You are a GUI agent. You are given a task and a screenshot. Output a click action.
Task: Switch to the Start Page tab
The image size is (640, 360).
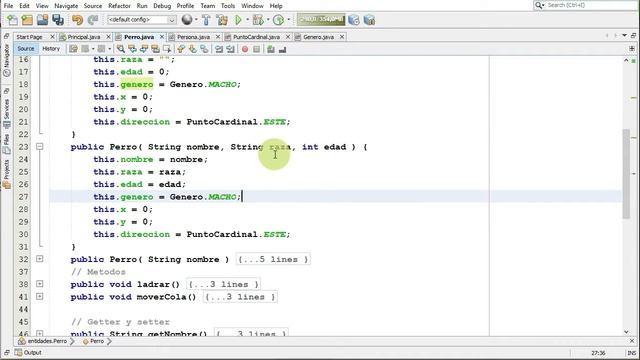[x=29, y=37]
